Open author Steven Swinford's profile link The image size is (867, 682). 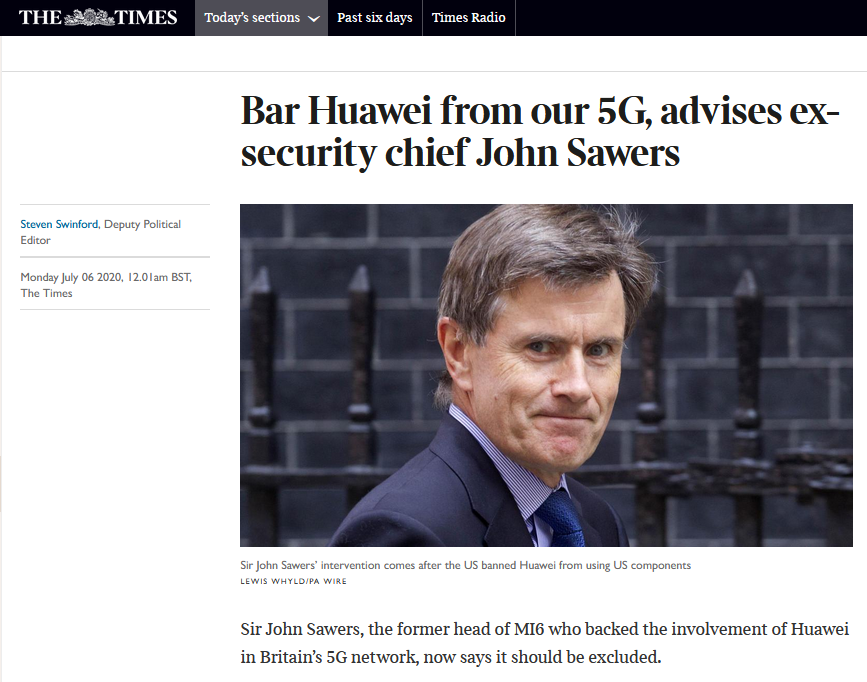[59, 224]
